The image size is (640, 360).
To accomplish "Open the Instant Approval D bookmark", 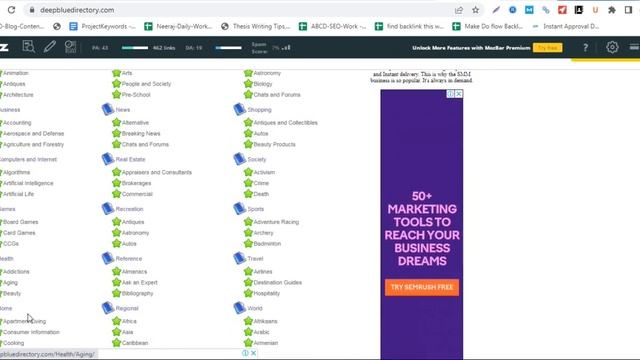I will (565, 26).
